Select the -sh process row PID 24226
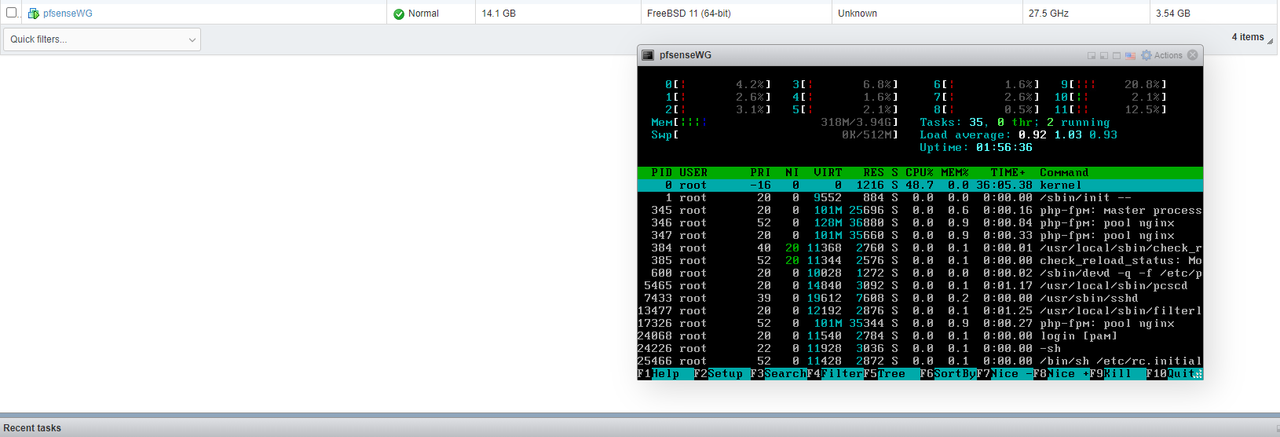The image size is (1280, 437). [920, 348]
